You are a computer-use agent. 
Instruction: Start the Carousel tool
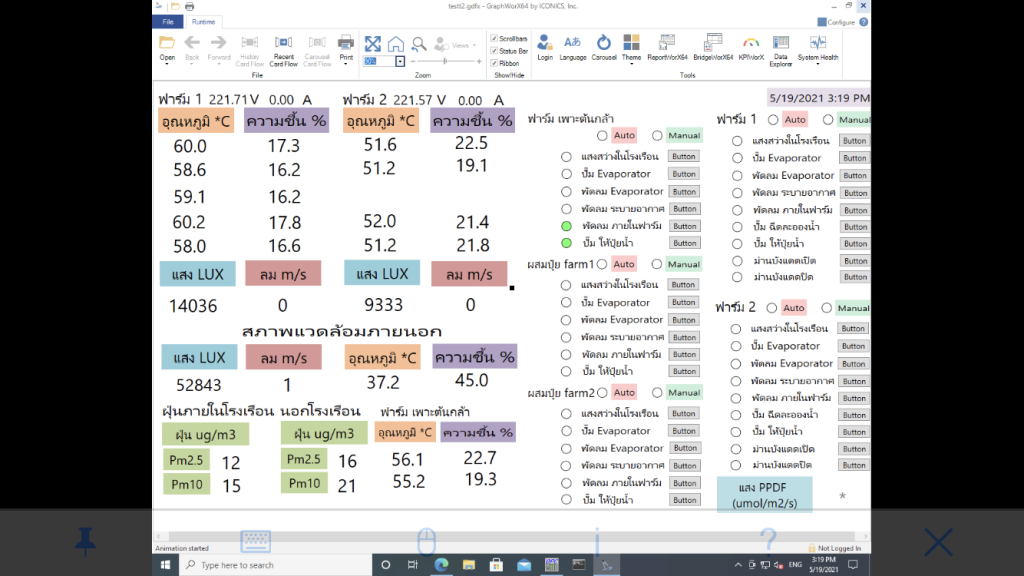[x=603, y=48]
